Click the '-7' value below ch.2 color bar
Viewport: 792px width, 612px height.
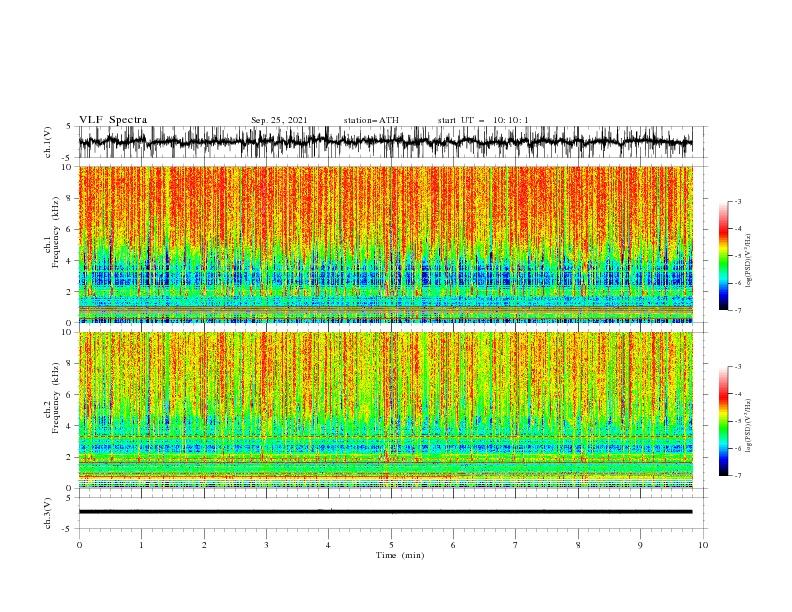[x=737, y=476]
